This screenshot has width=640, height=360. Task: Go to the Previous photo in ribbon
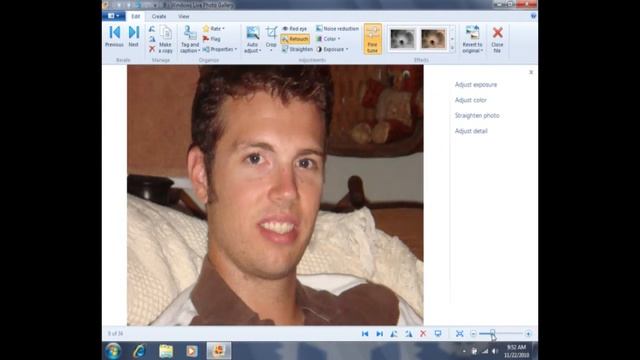(x=114, y=36)
